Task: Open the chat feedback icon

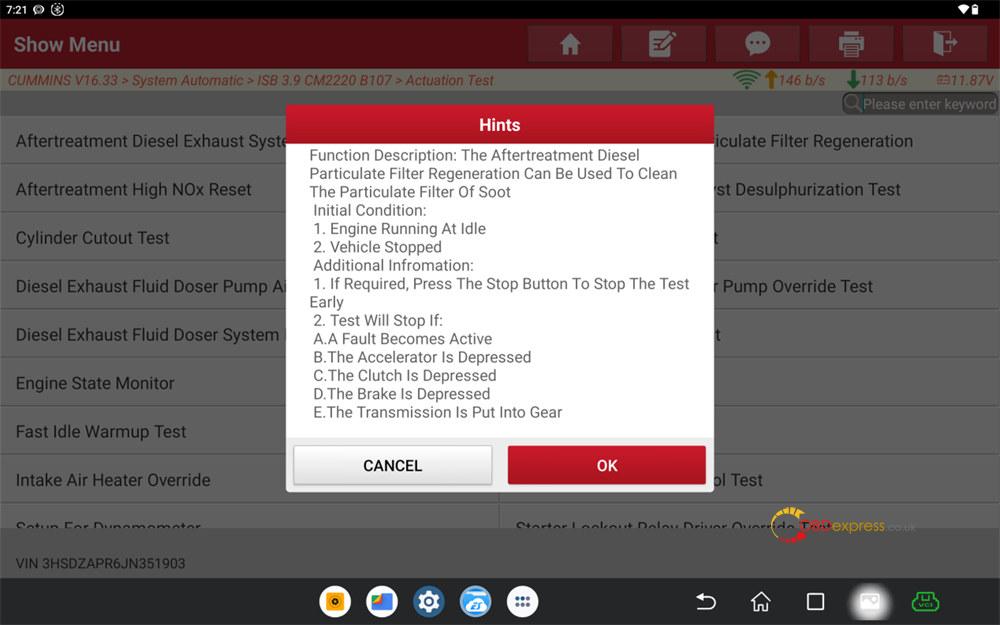Action: [757, 44]
